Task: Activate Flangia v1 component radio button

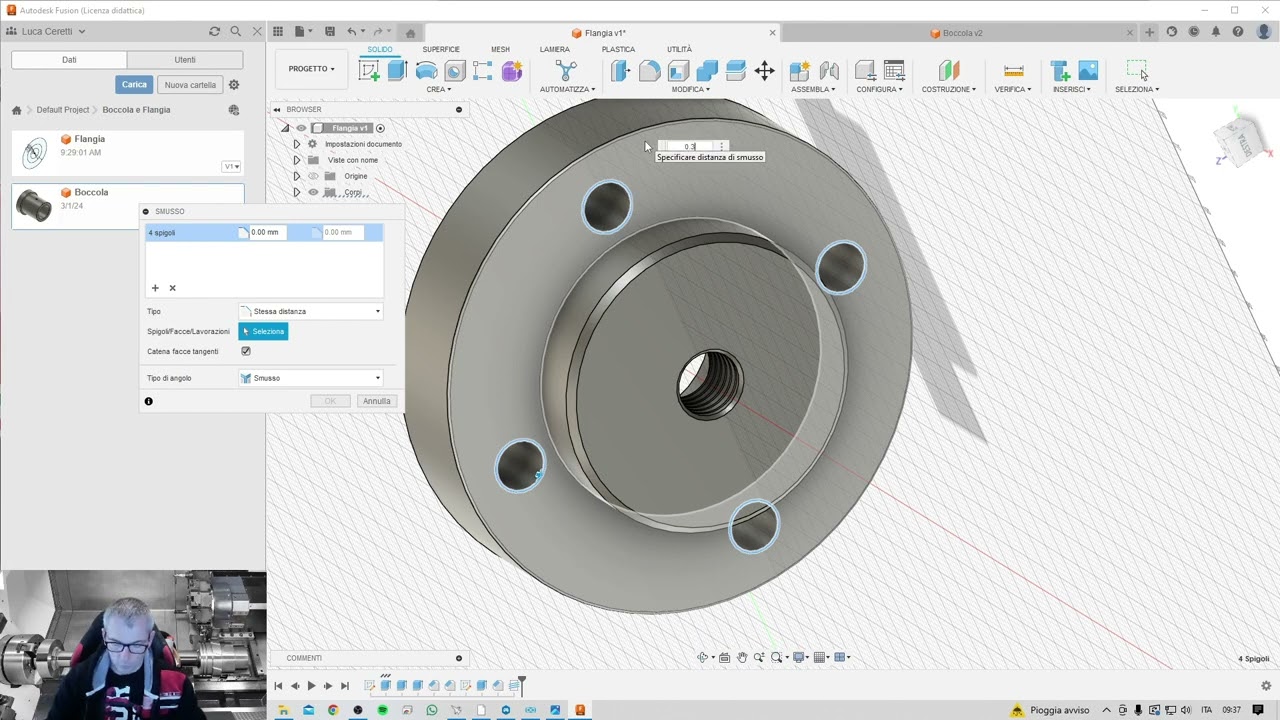Action: click(x=380, y=128)
